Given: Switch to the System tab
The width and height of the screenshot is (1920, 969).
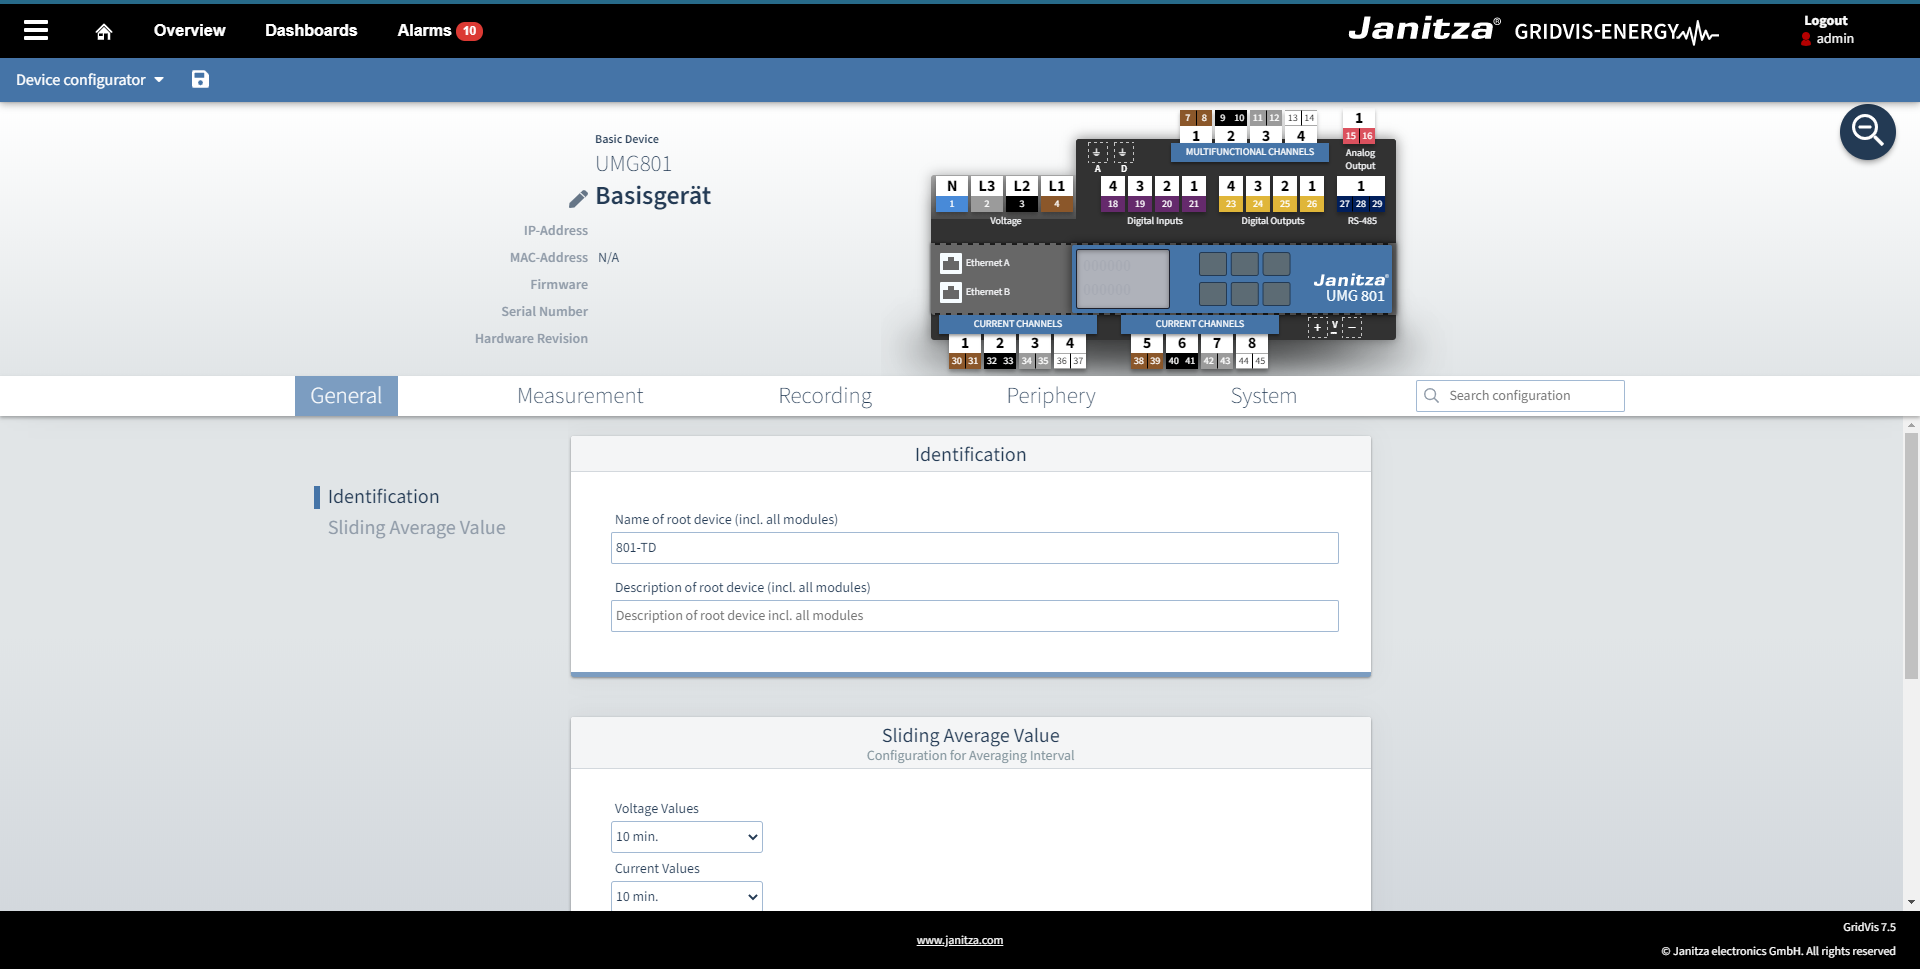Looking at the screenshot, I should [1264, 396].
